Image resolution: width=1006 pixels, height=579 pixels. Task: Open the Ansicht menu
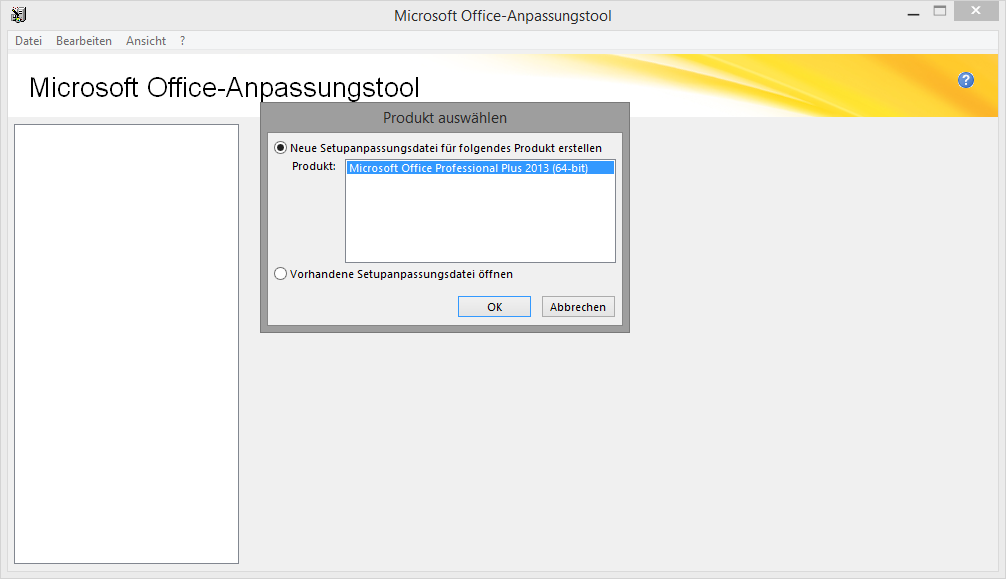146,41
